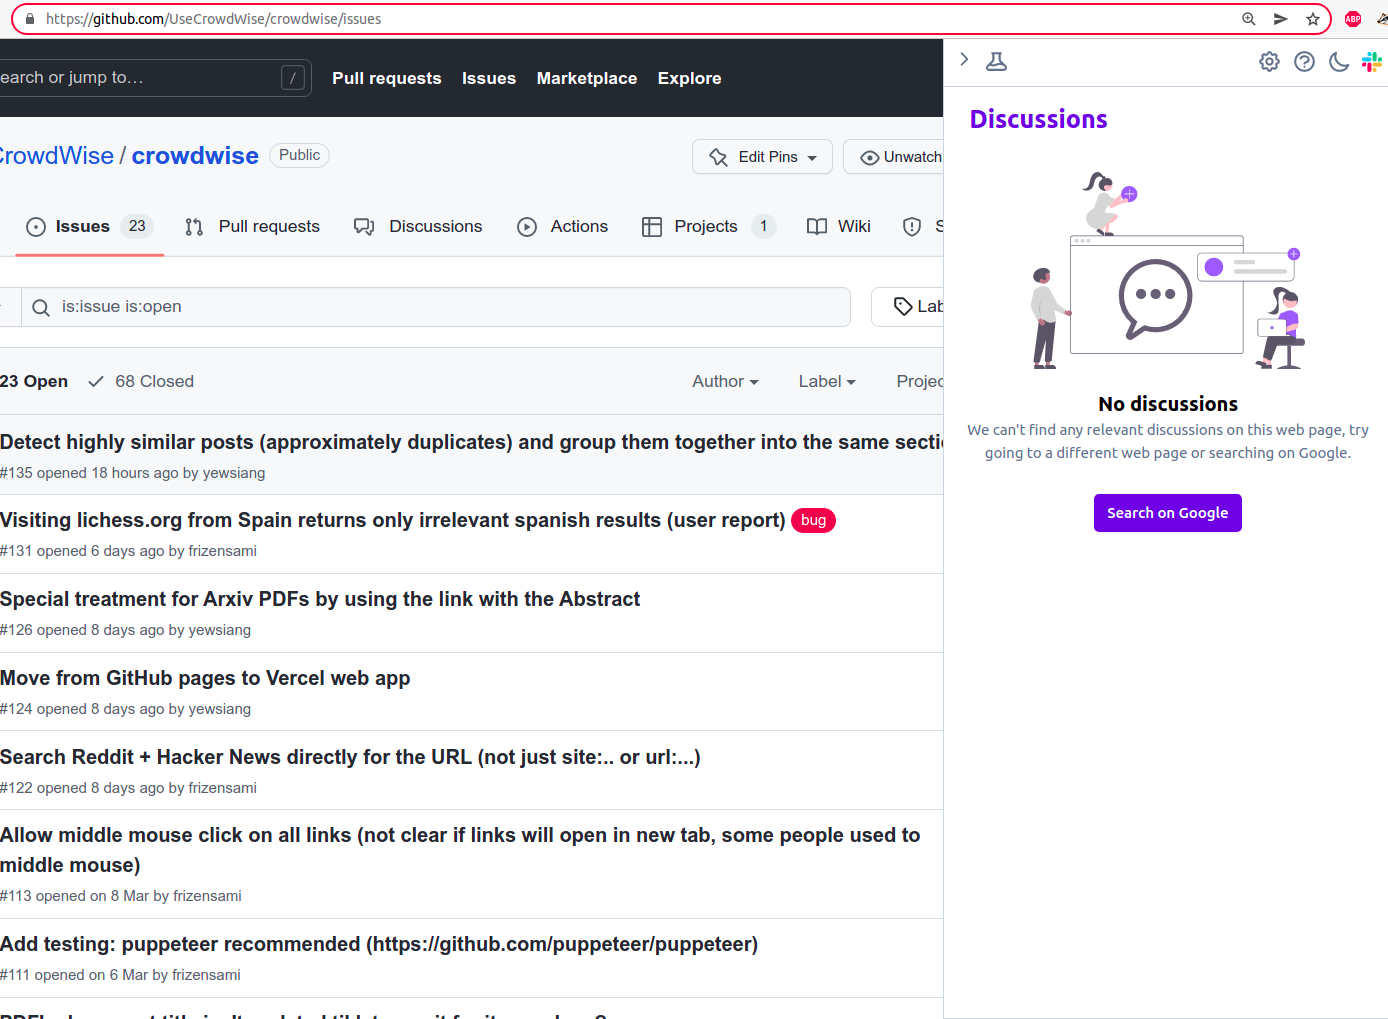The height and width of the screenshot is (1019, 1388).
Task: Click the speech bubble icon in Discussions tab
Action: point(364,227)
